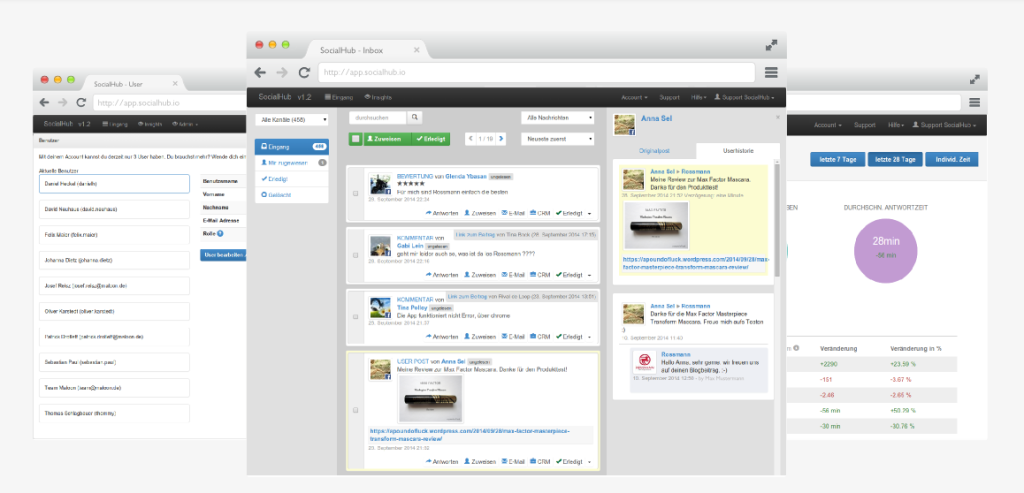Click the durchsuchen search field
Screen dimensions: 1024x493
(x=378, y=118)
